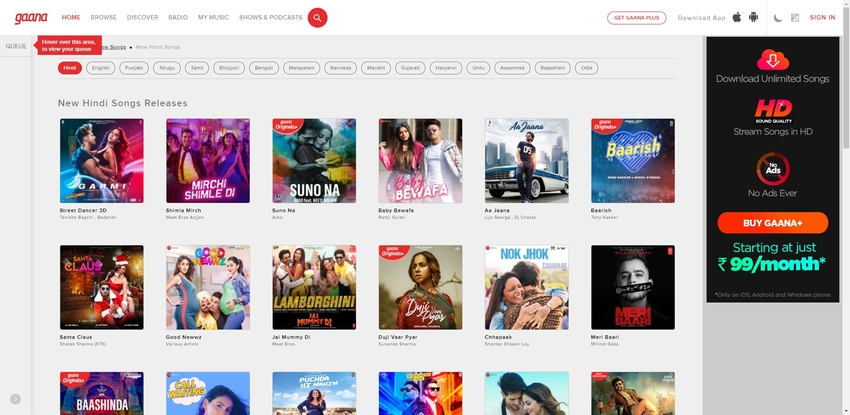Select the Gujarati language filter

pos(410,68)
